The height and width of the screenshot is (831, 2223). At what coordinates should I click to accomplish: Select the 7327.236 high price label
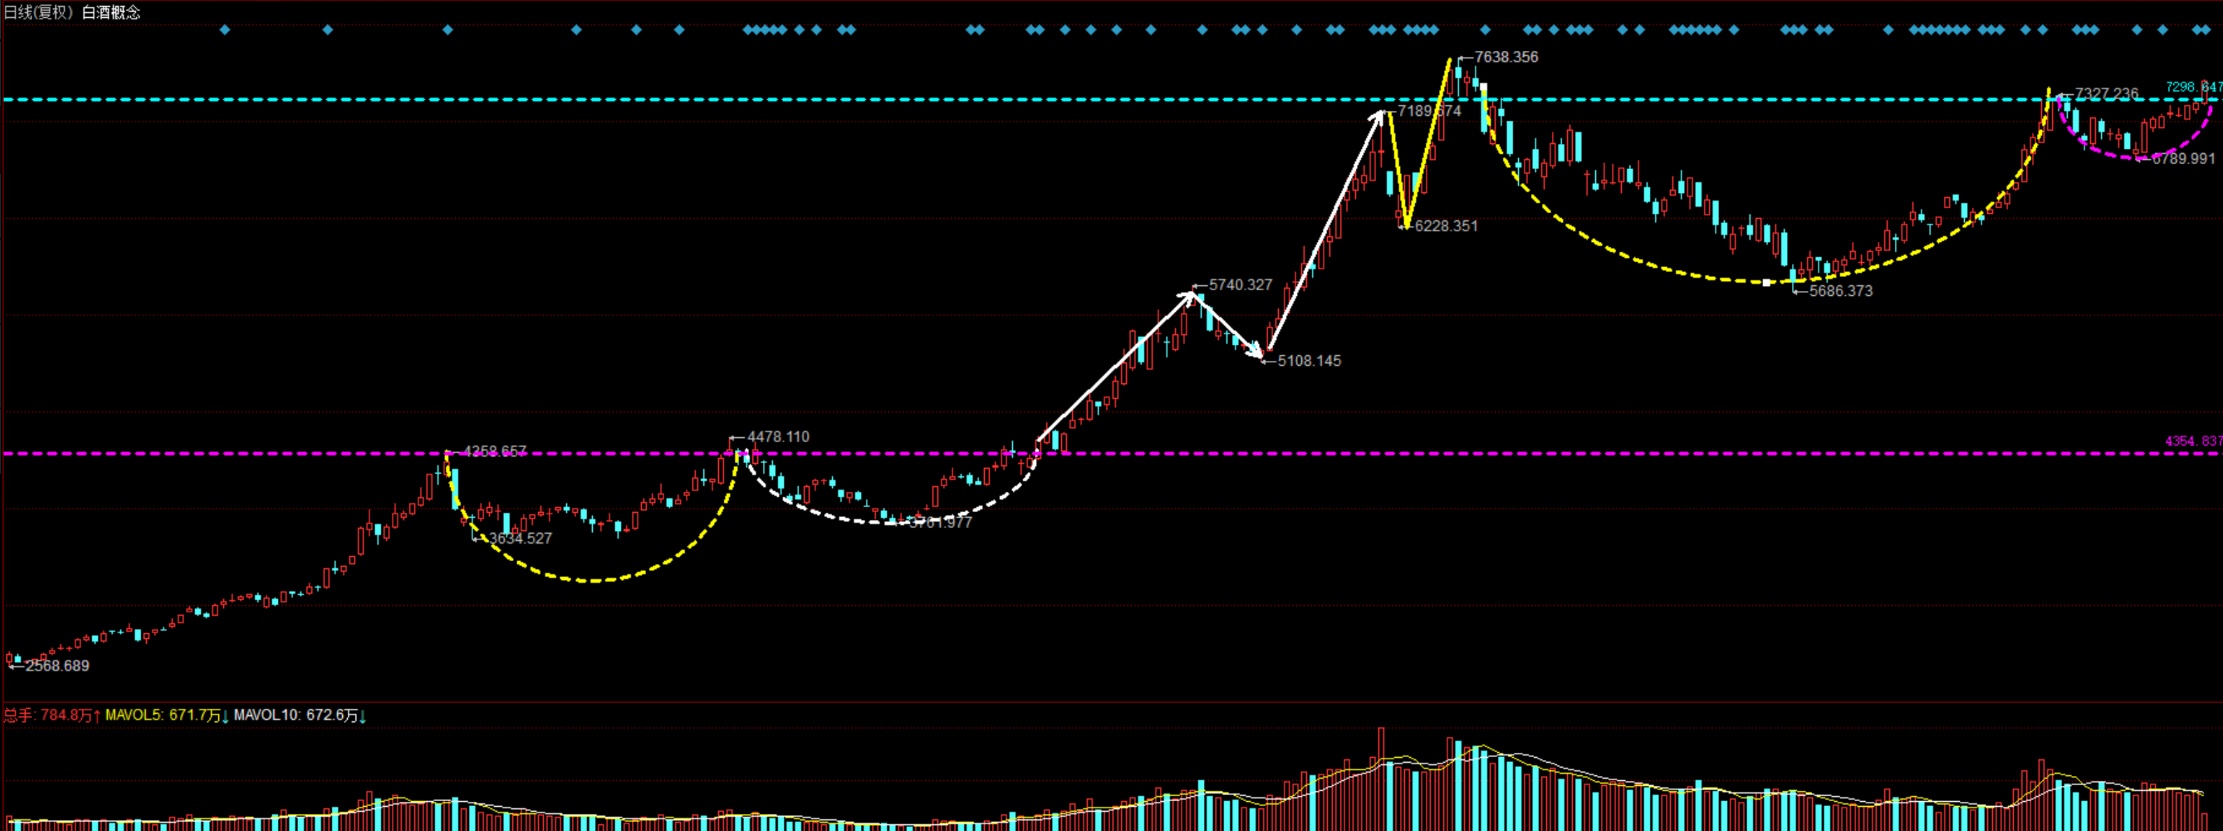(2107, 94)
